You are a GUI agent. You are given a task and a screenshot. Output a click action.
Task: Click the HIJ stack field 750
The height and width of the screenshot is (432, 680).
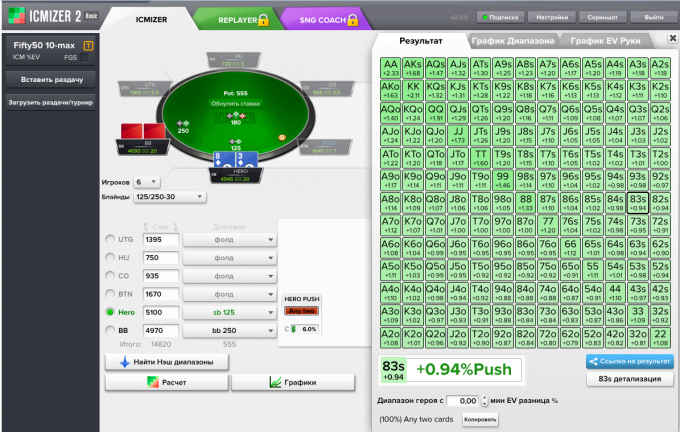[x=160, y=258]
